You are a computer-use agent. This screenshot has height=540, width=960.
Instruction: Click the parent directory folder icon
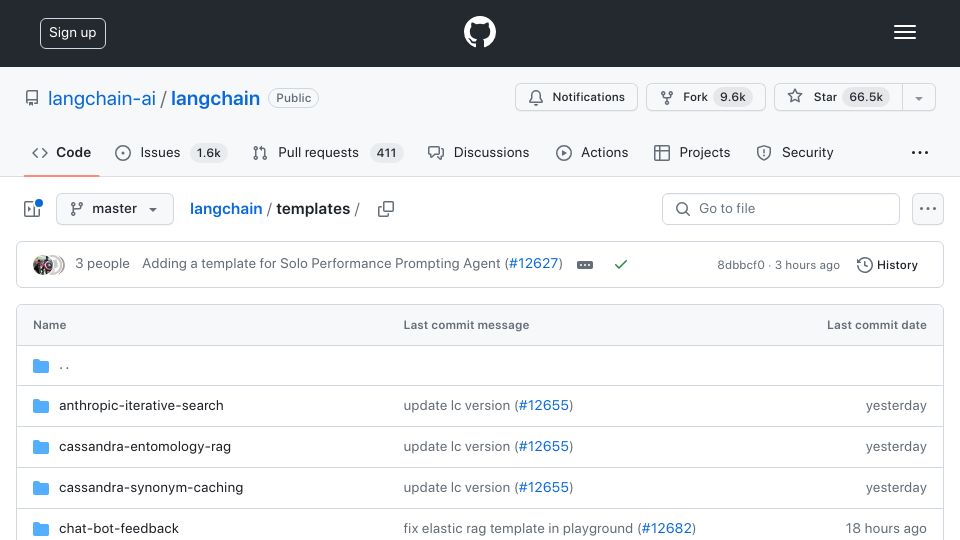41,366
